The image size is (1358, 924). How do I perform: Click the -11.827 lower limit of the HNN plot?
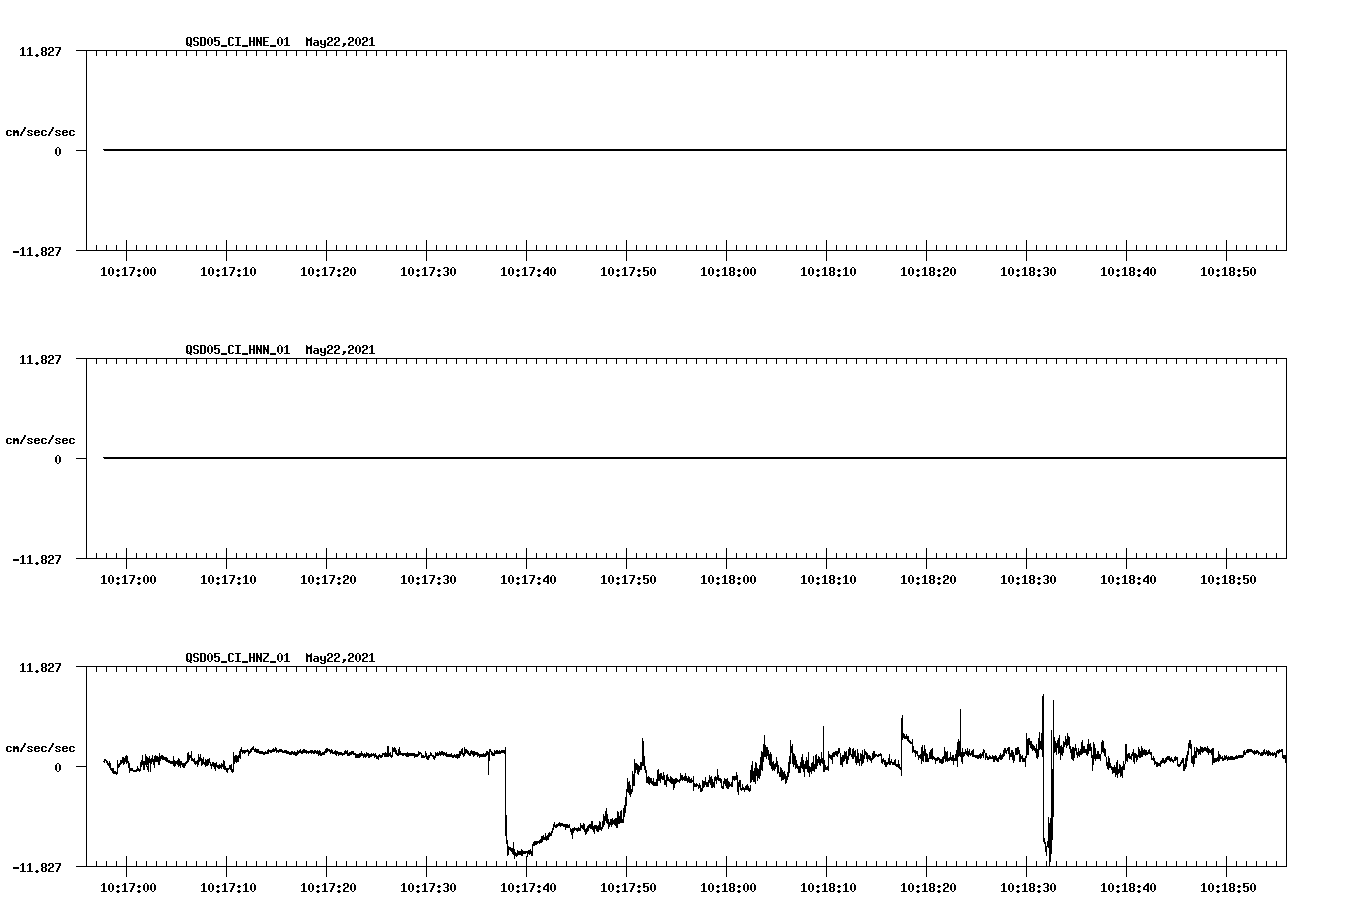36,559
